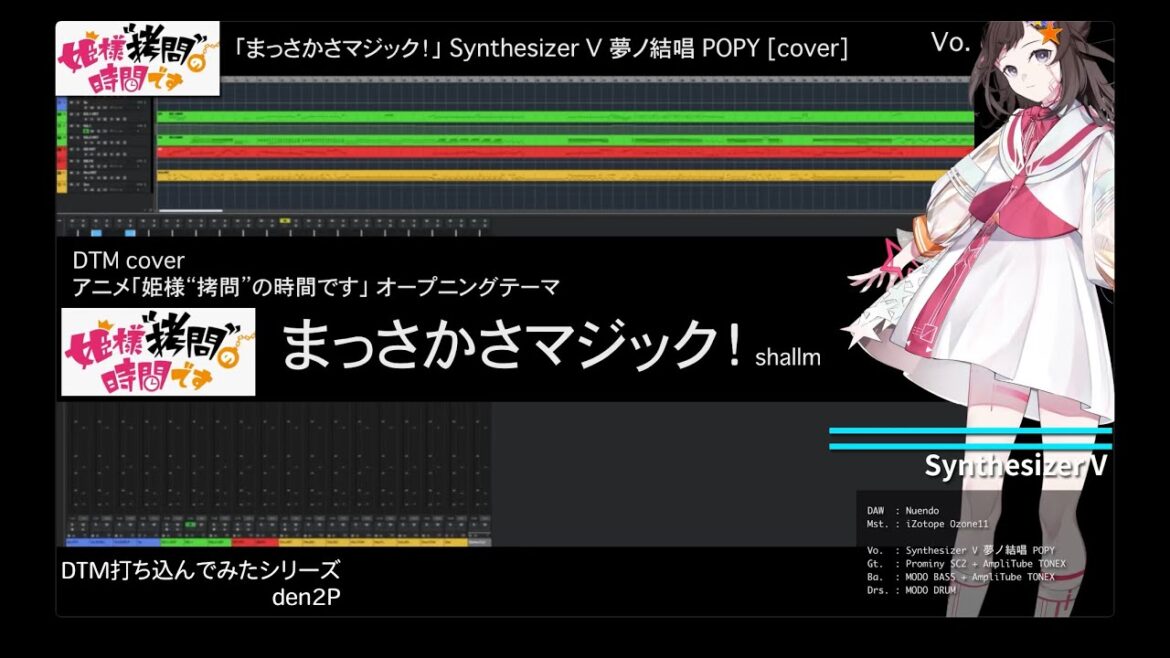This screenshot has height=658, width=1170.
Task: Click the large anime logo beside the song title
Action: tap(158, 352)
